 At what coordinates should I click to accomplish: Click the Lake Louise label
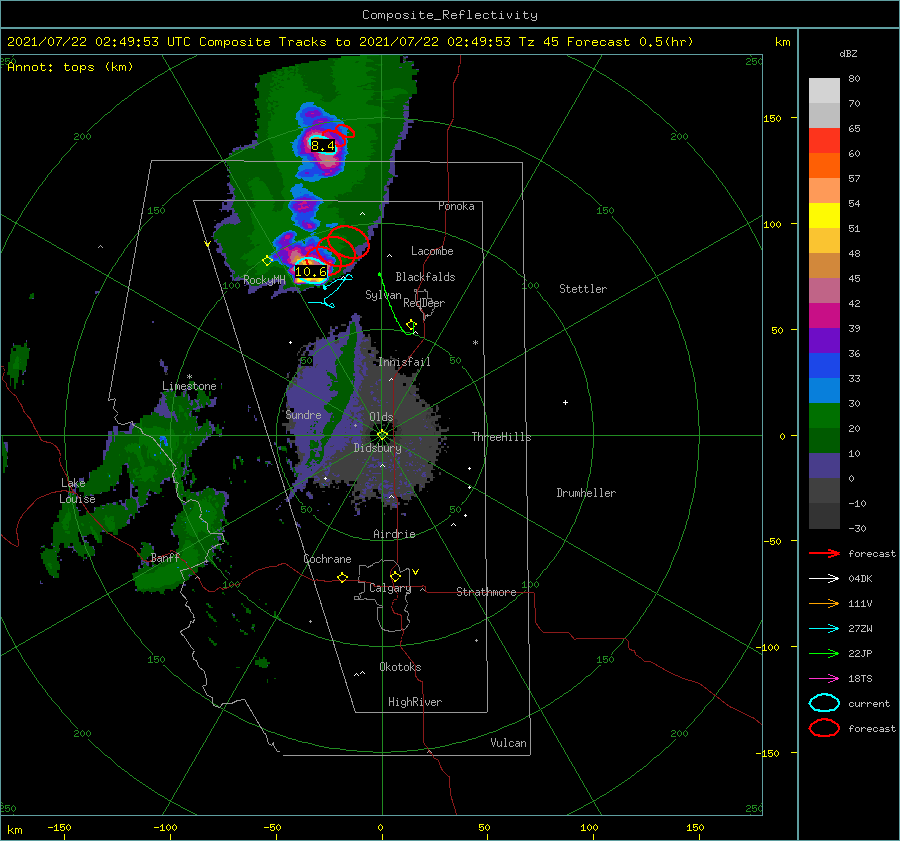[77, 491]
